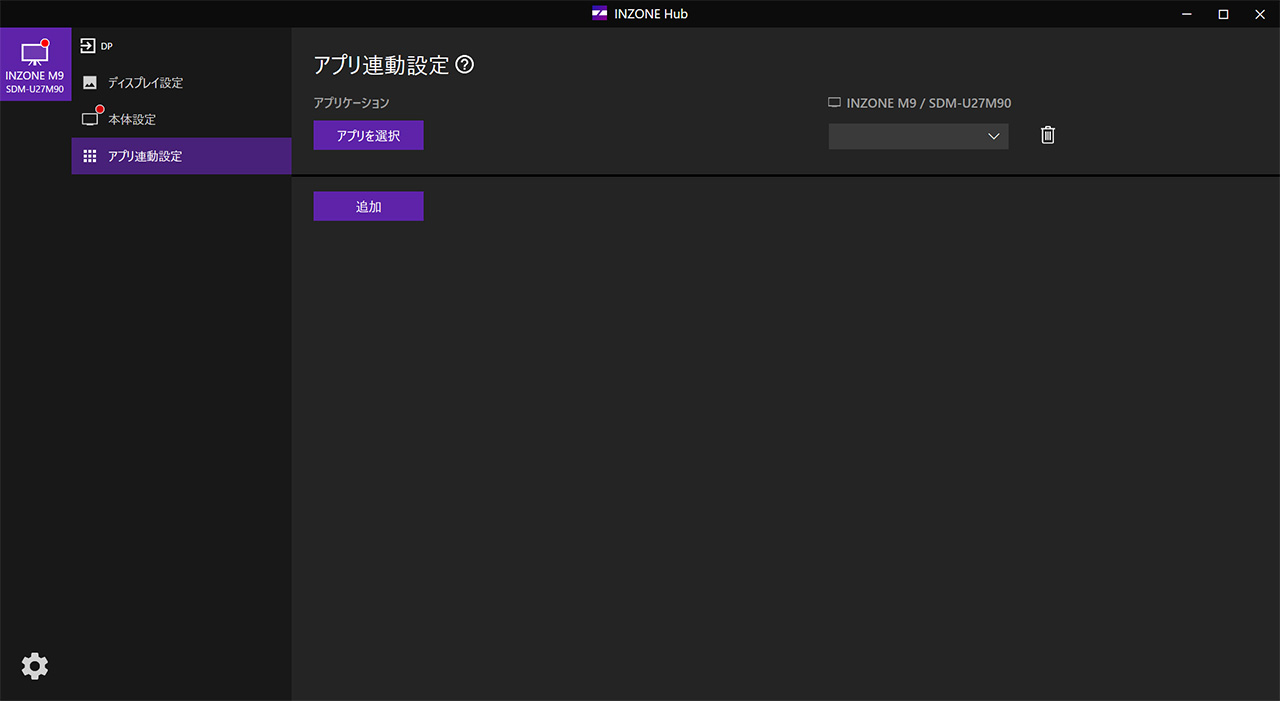Expand the INZONE M9 picture mode dropdown
This screenshot has height=701, width=1280.
point(918,136)
